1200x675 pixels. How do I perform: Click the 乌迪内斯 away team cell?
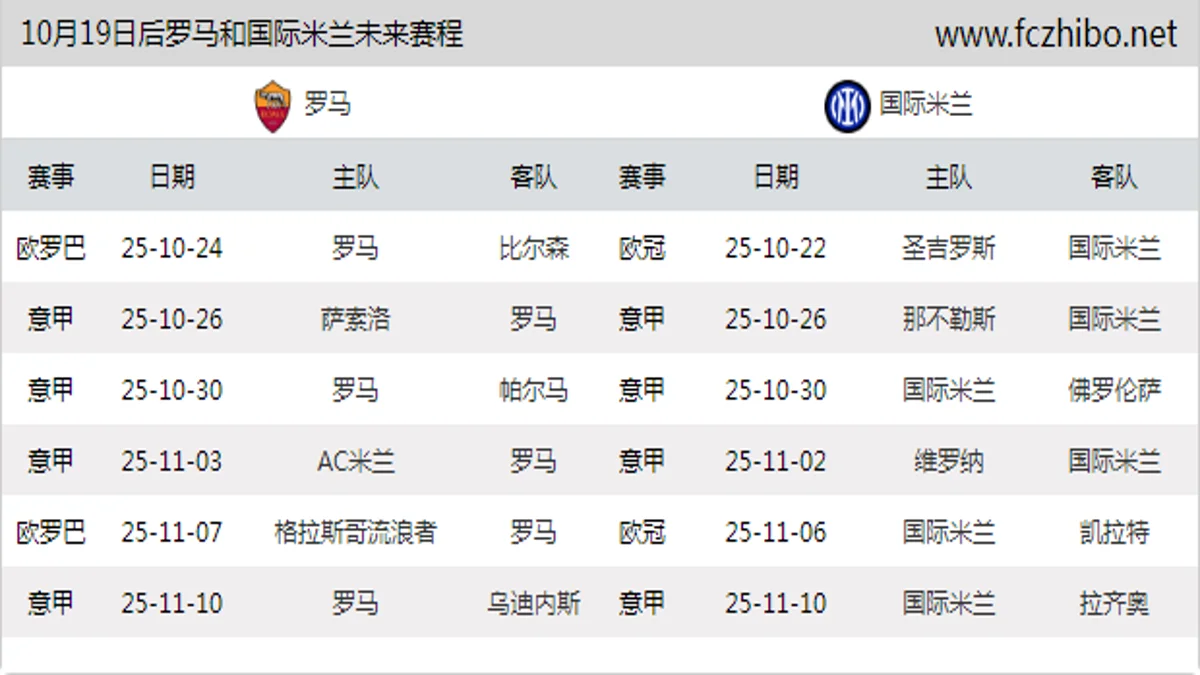[534, 603]
